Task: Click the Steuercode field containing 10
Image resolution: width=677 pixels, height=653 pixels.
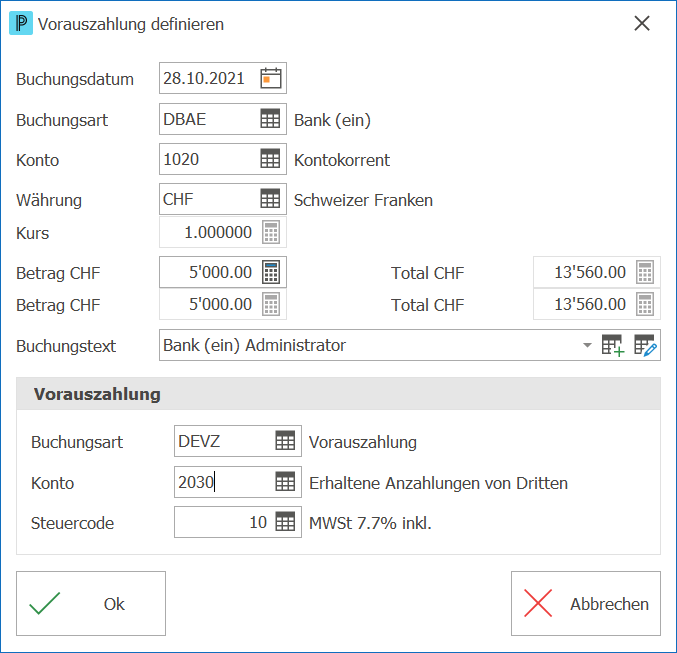Action: (x=238, y=522)
